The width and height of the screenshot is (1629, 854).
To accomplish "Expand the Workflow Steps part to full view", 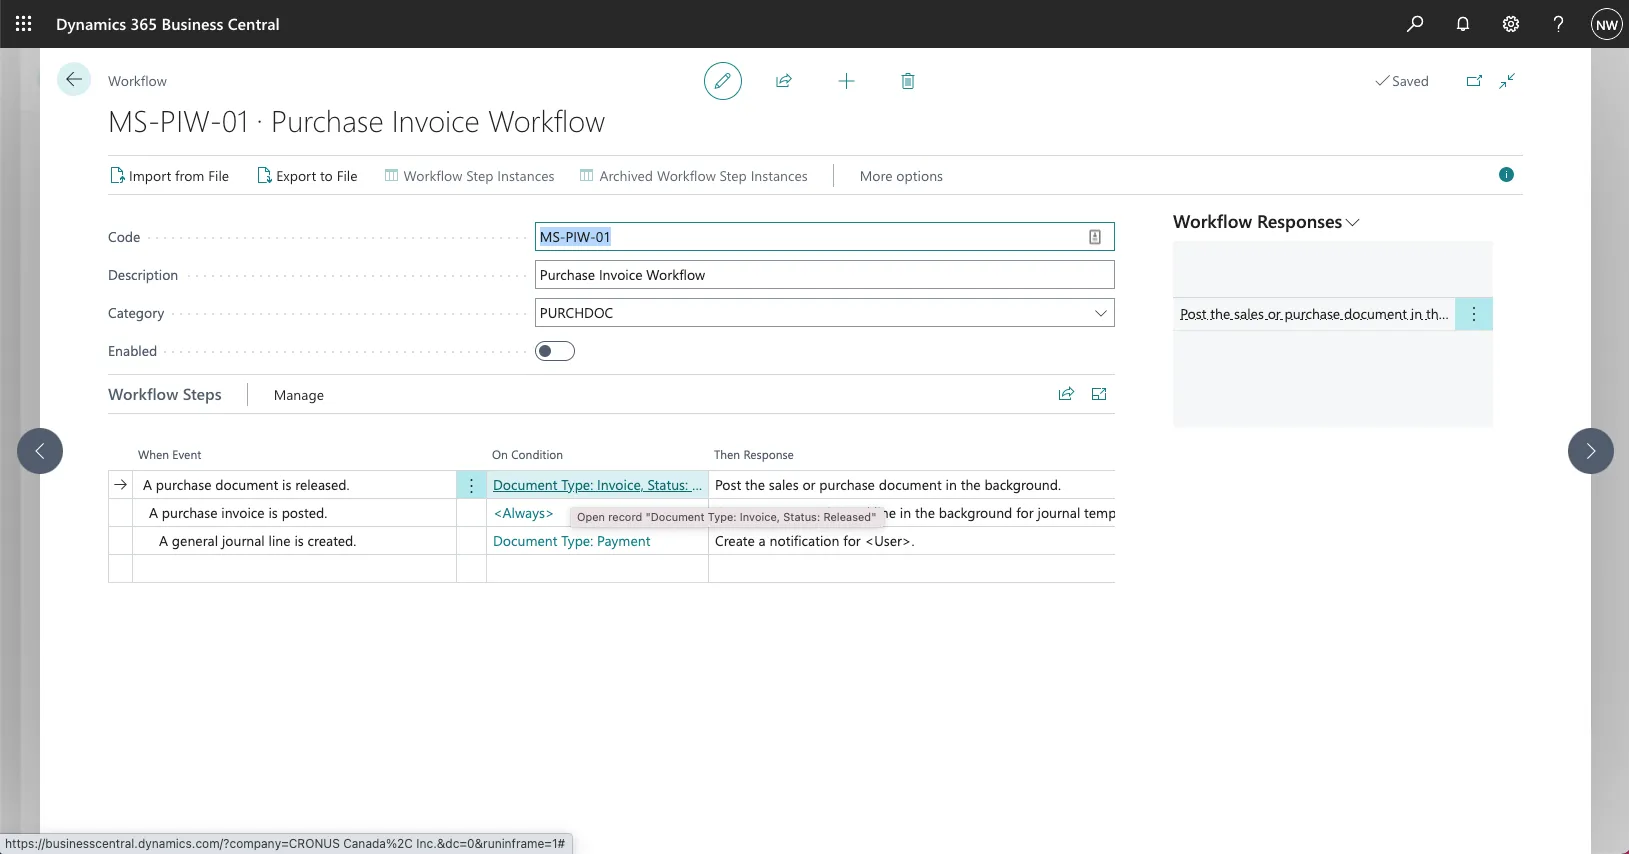I will click(1099, 394).
